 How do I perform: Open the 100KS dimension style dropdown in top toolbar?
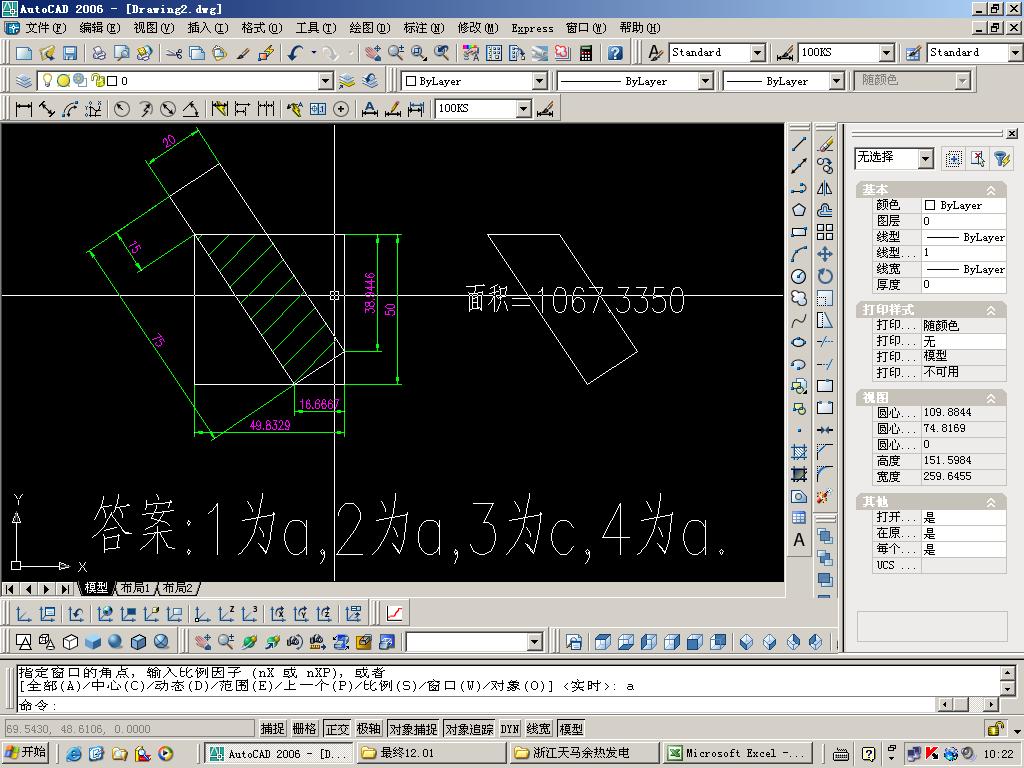click(x=886, y=53)
